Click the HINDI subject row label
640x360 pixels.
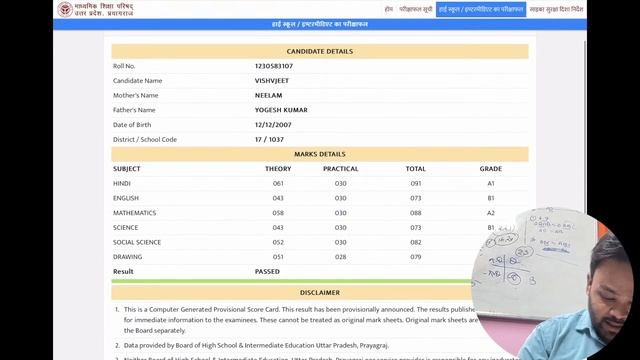point(122,184)
